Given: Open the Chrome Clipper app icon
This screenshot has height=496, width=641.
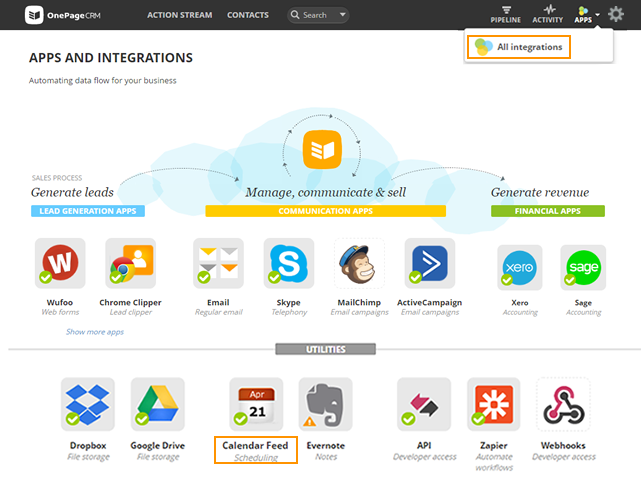Looking at the screenshot, I should (x=130, y=263).
